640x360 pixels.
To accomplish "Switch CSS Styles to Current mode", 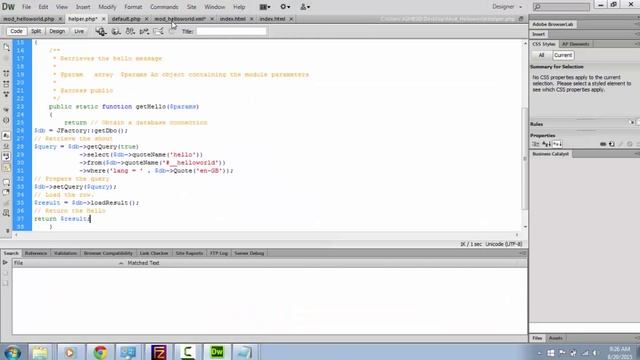I will [563, 55].
